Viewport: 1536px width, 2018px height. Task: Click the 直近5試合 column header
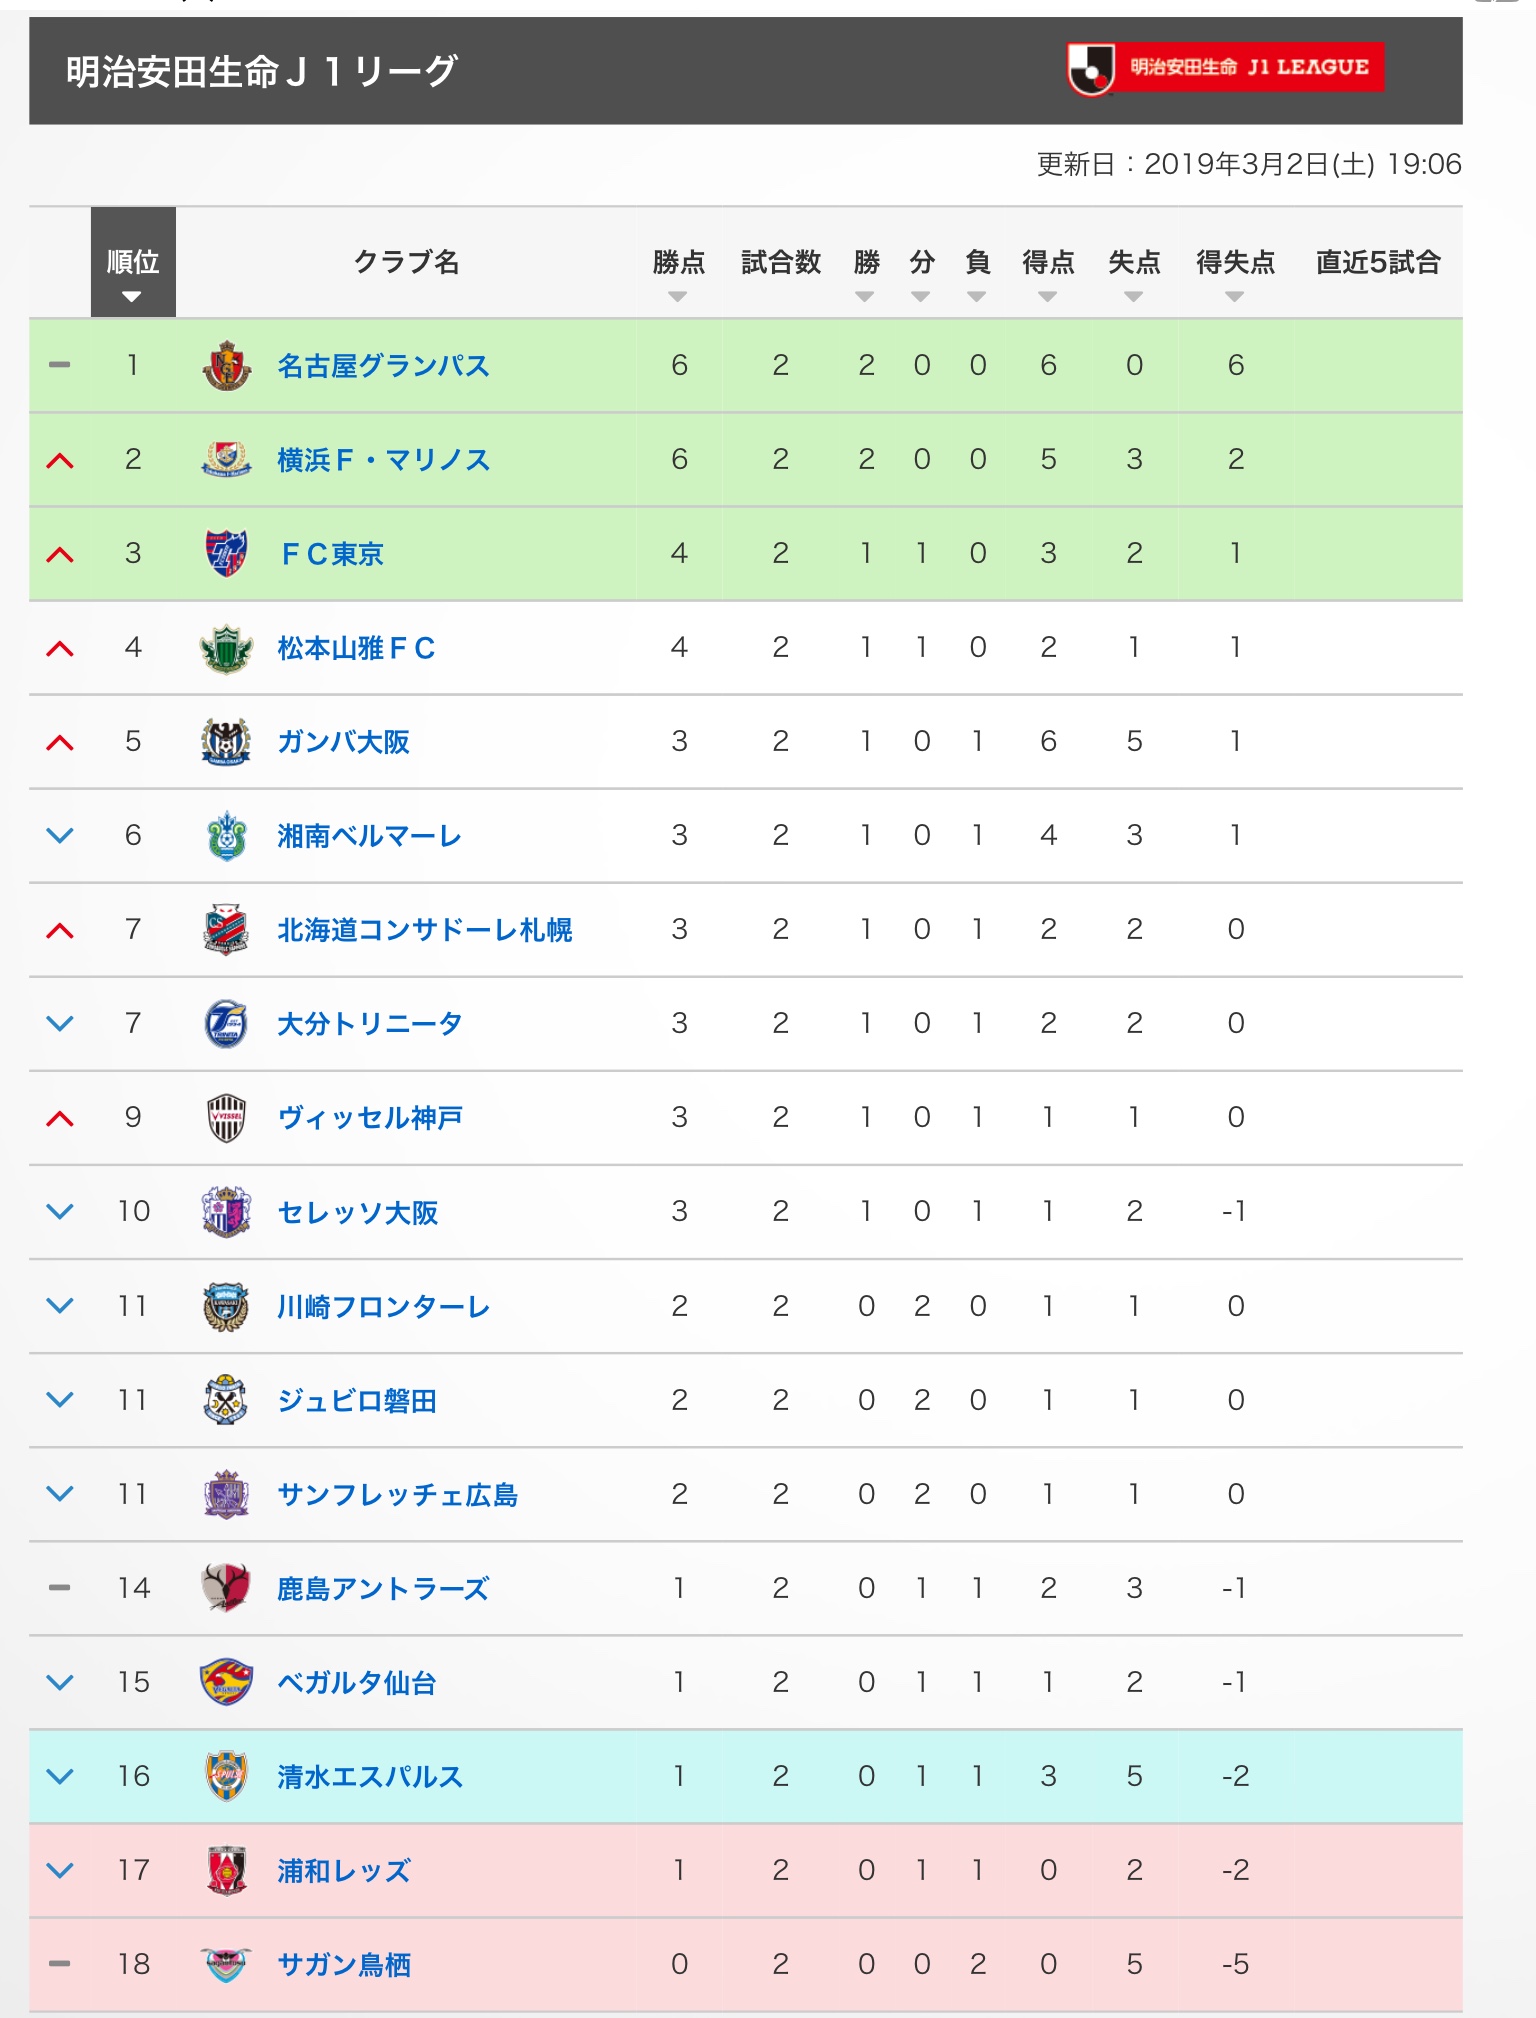(1377, 262)
